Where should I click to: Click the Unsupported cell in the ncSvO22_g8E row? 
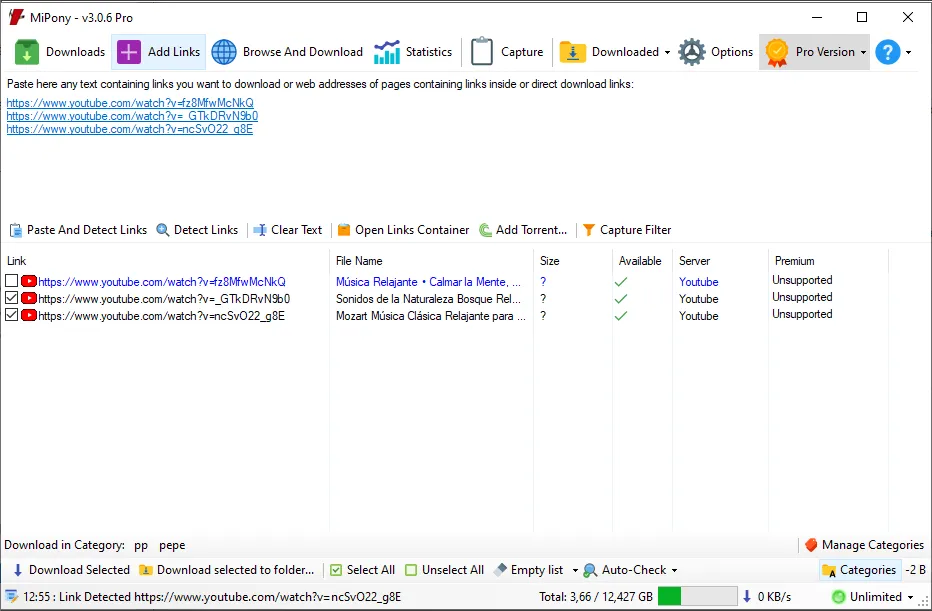[802, 314]
